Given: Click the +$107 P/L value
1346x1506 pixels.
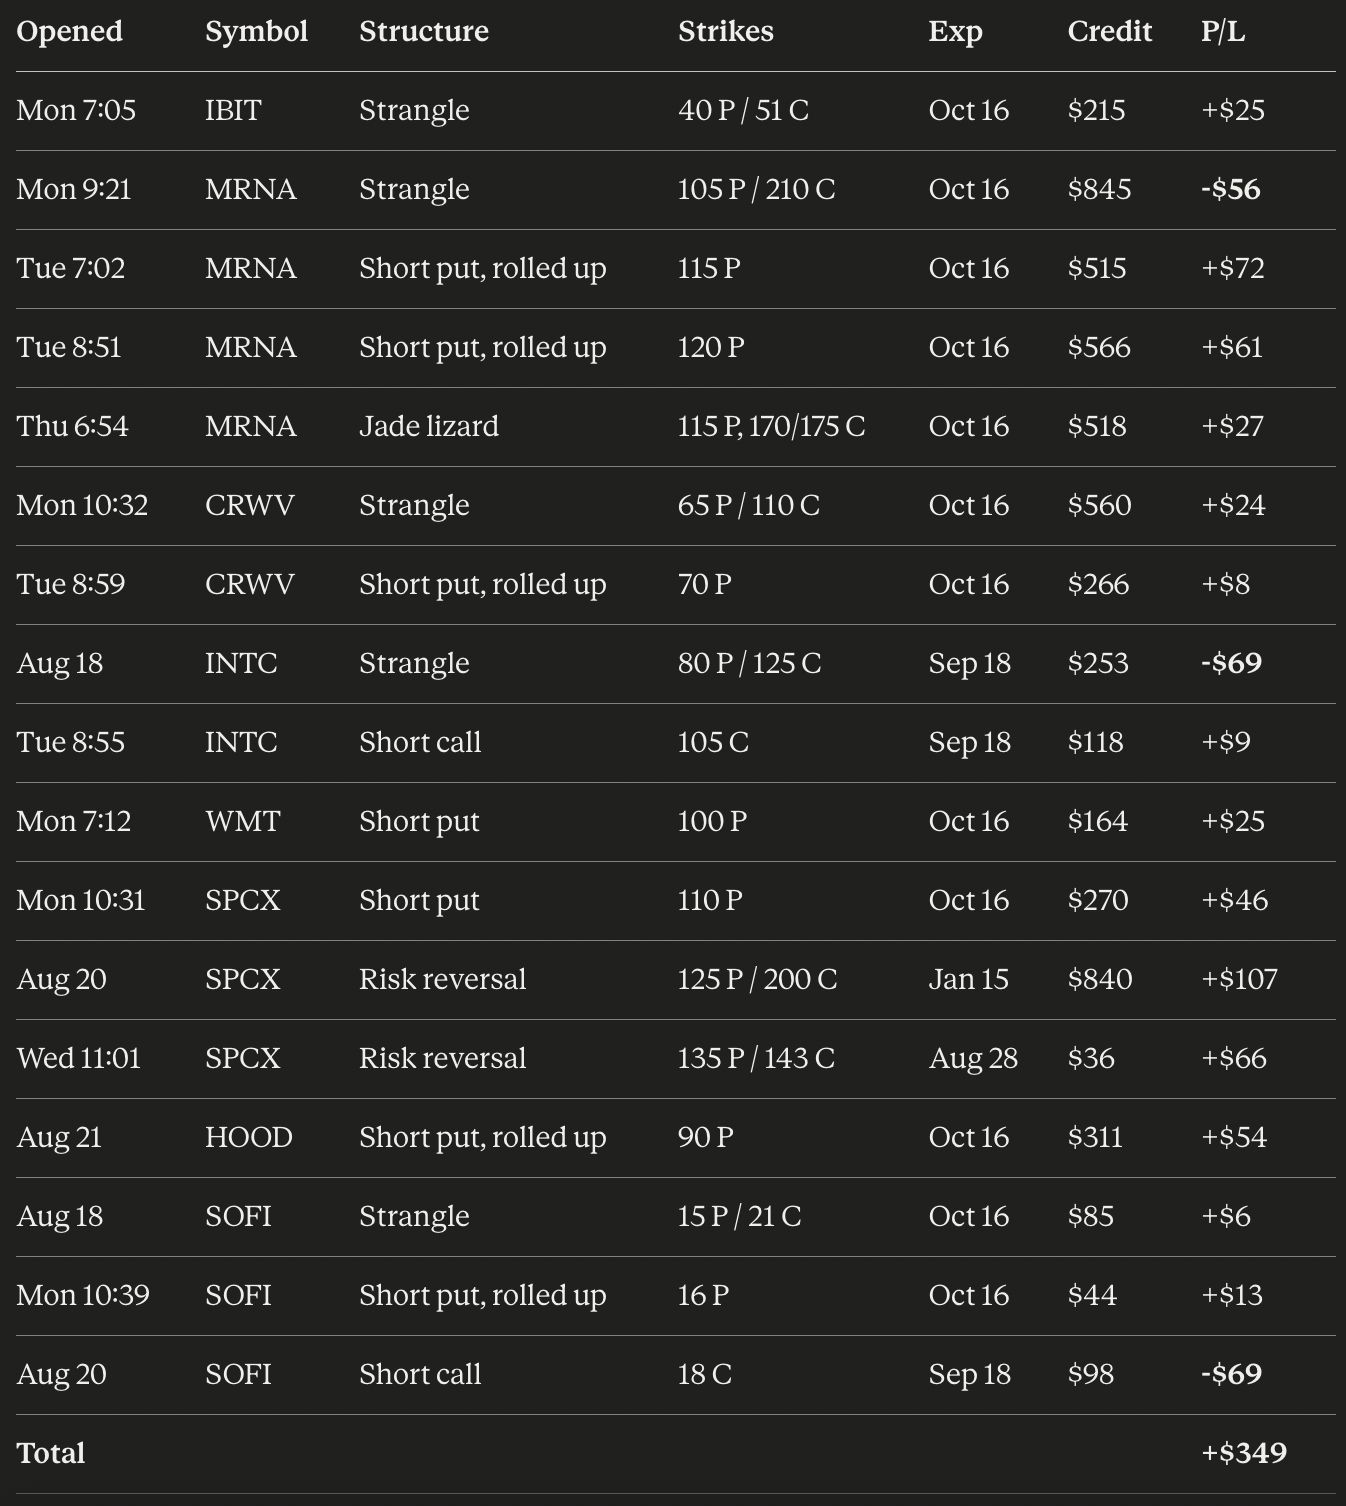Looking at the screenshot, I should tap(1239, 979).
